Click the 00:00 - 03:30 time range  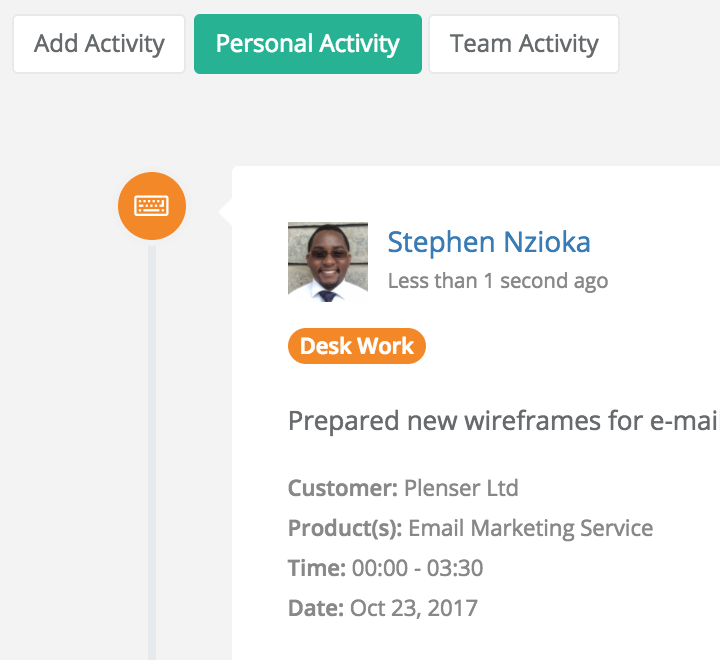(417, 568)
